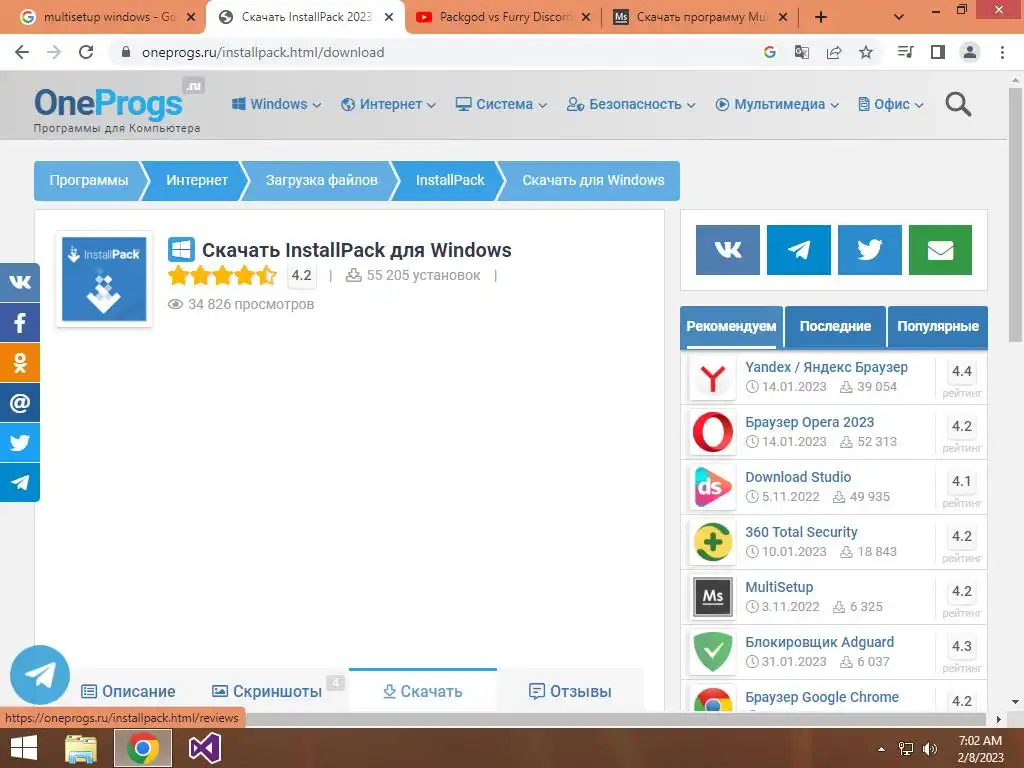This screenshot has height=768, width=1024.
Task: Click the Twitter icon in left sidebar
Action: click(20, 442)
